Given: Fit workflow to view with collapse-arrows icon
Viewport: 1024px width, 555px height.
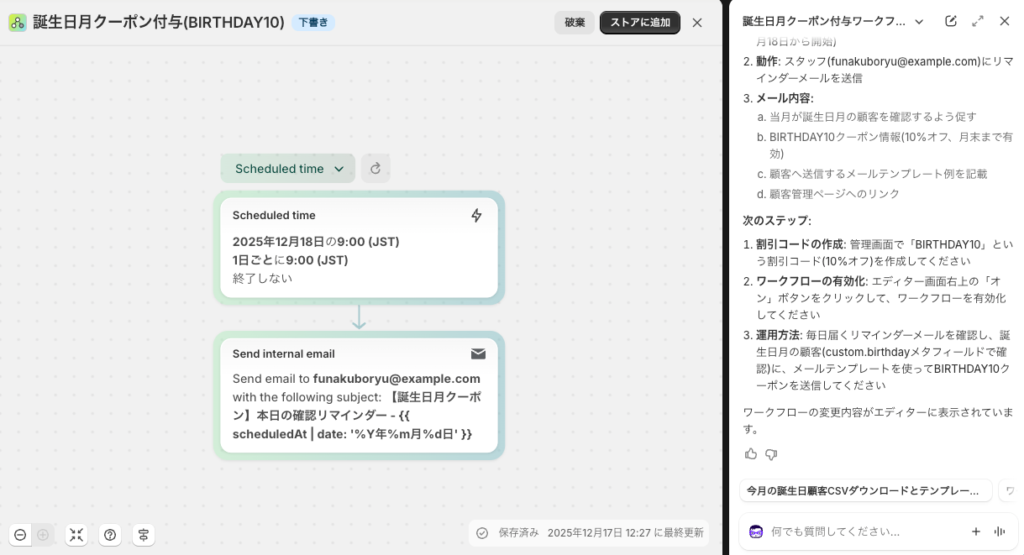Looking at the screenshot, I should click(x=76, y=535).
